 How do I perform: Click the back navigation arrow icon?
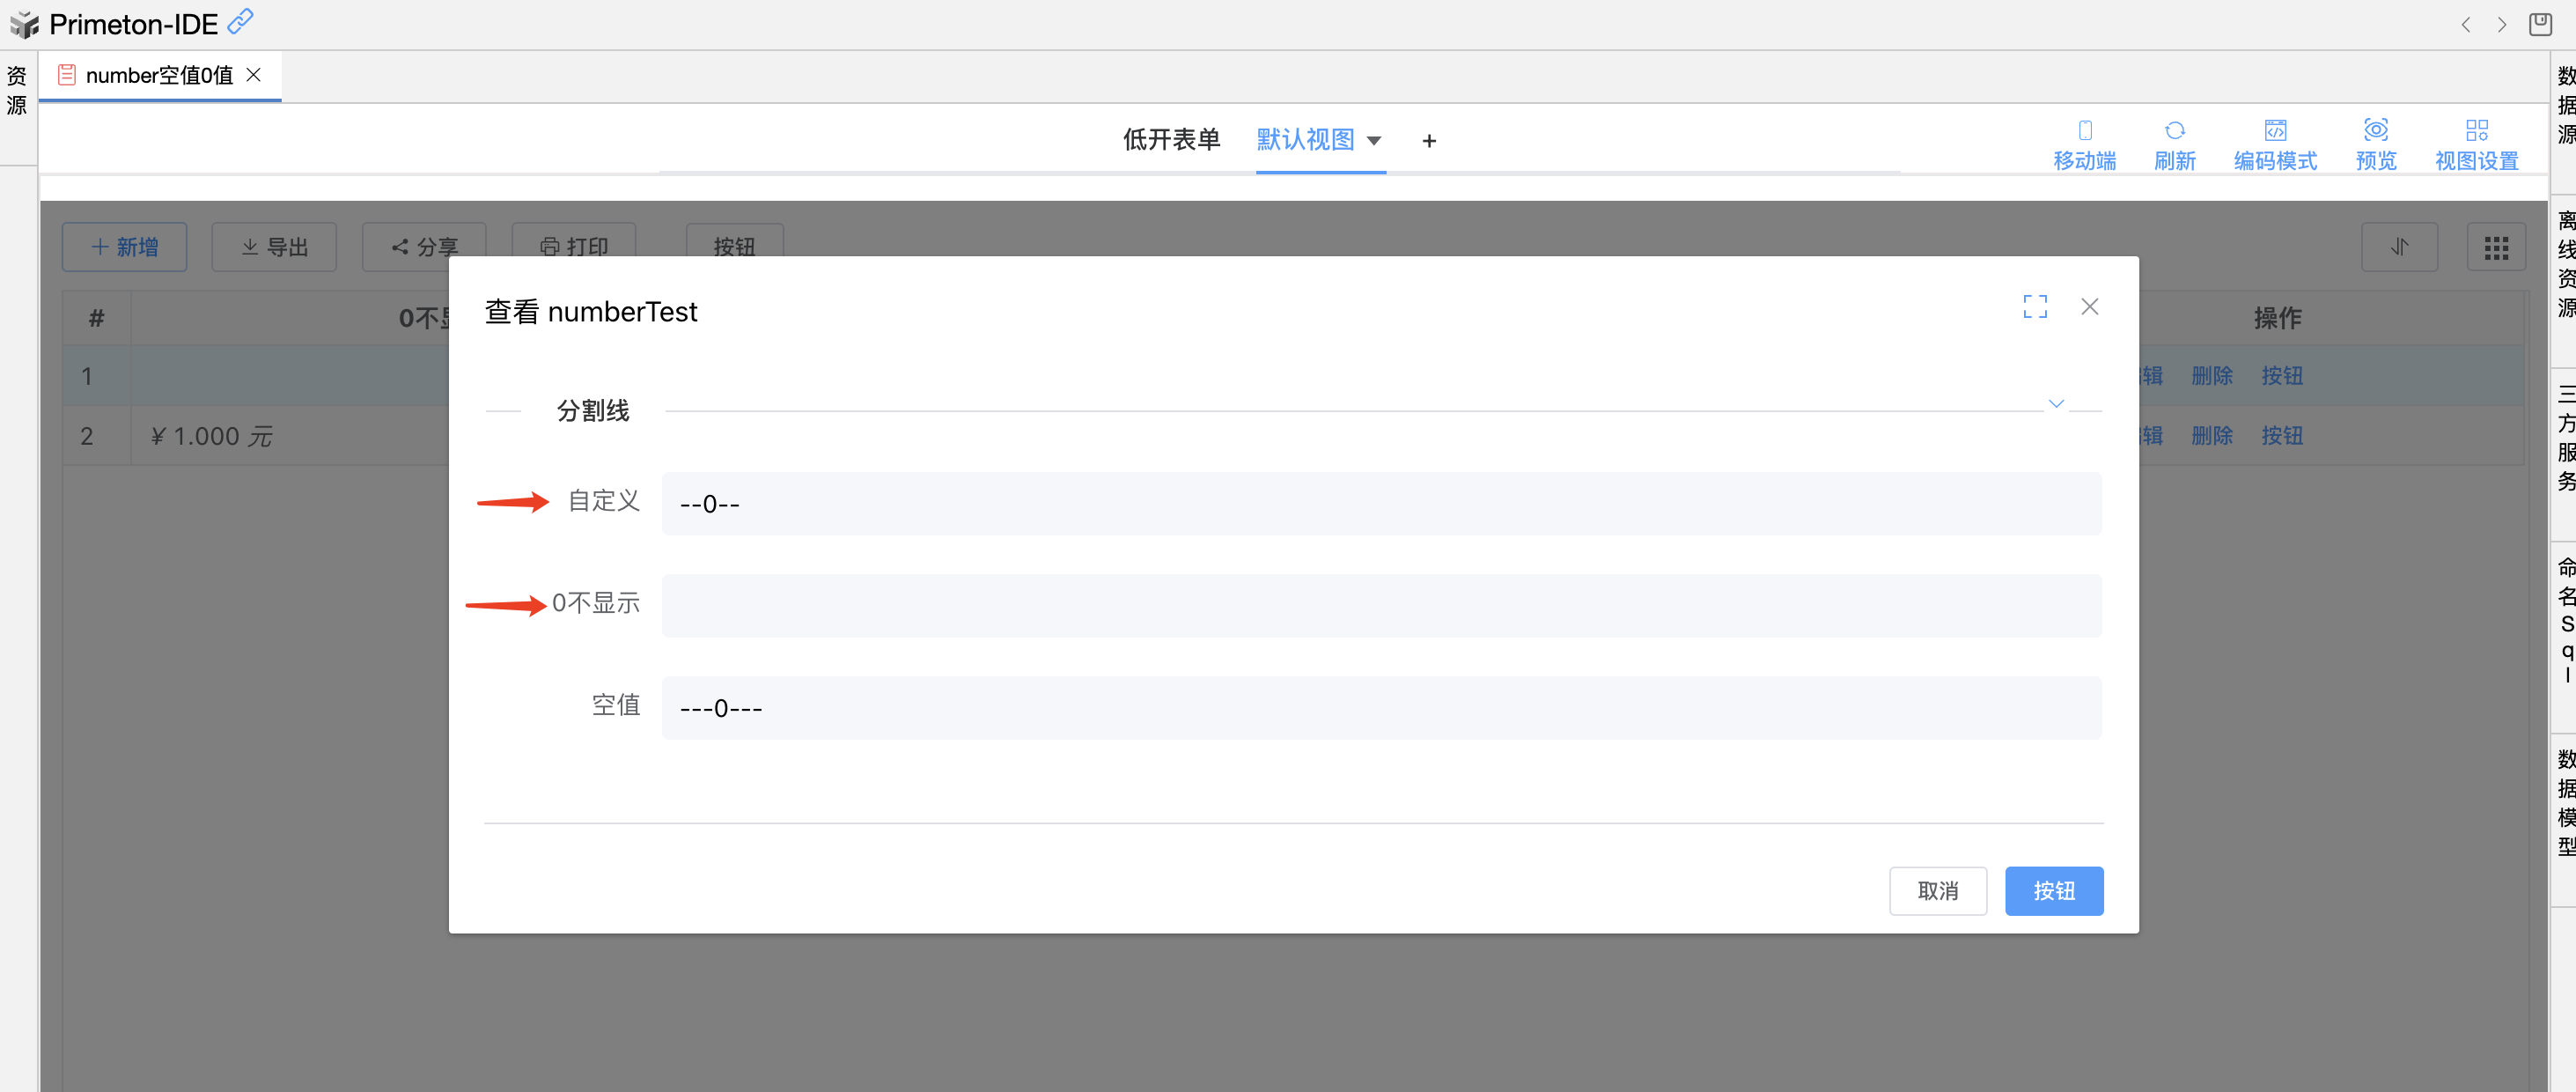(2465, 25)
